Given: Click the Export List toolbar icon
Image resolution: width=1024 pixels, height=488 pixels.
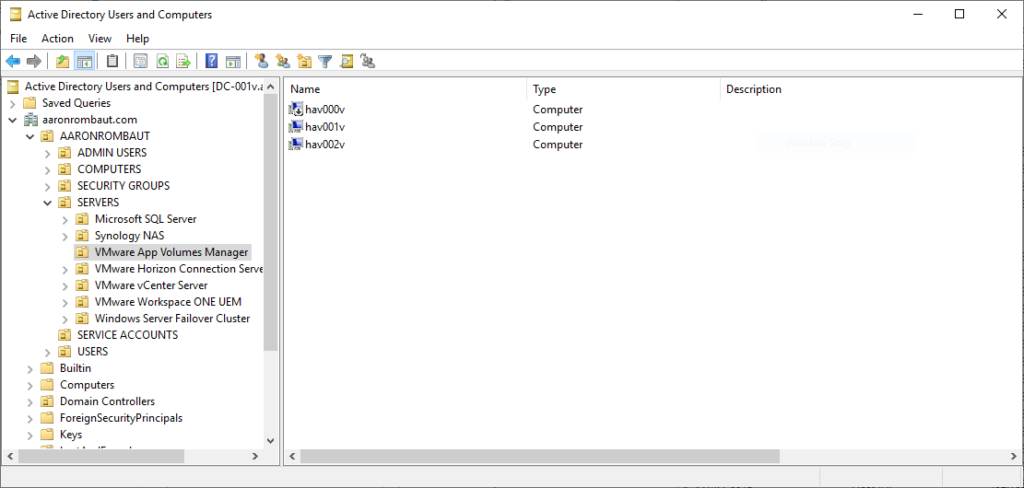Looking at the screenshot, I should pyautogui.click(x=183, y=62).
